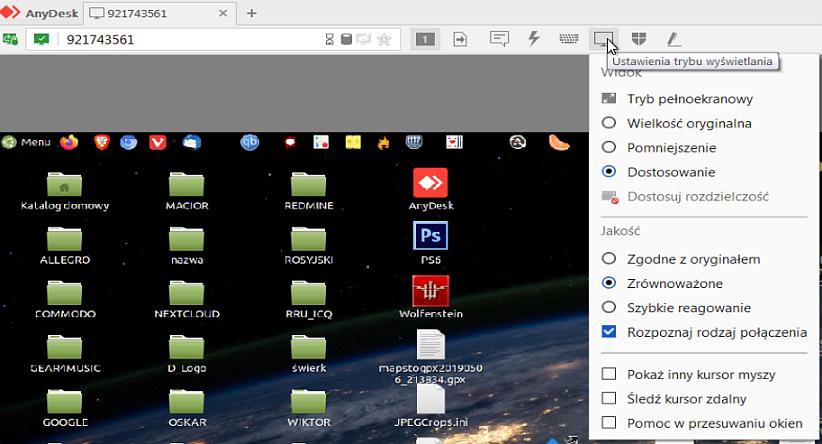822x444 pixels.
Task: Select the WIKTOR folder
Action: [x=309, y=407]
